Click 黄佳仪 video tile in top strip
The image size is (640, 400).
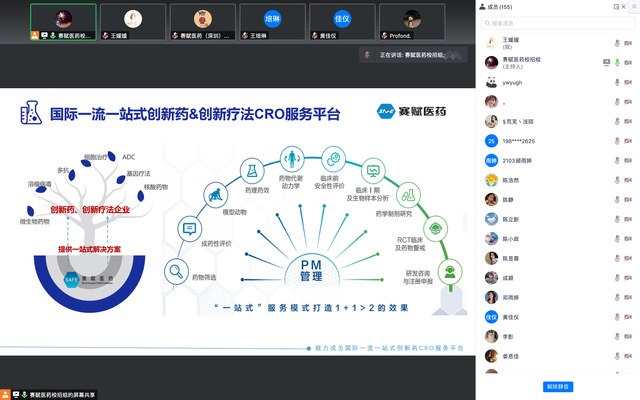[x=342, y=22]
